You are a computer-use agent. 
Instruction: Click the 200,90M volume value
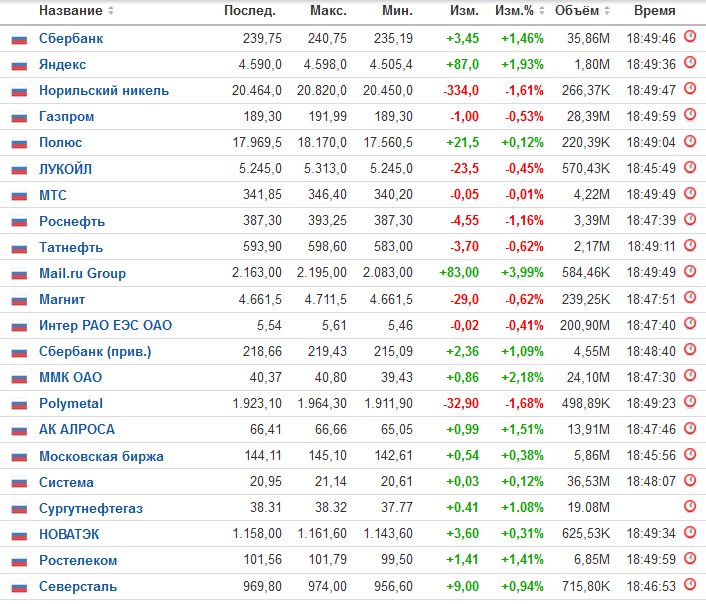(x=584, y=326)
